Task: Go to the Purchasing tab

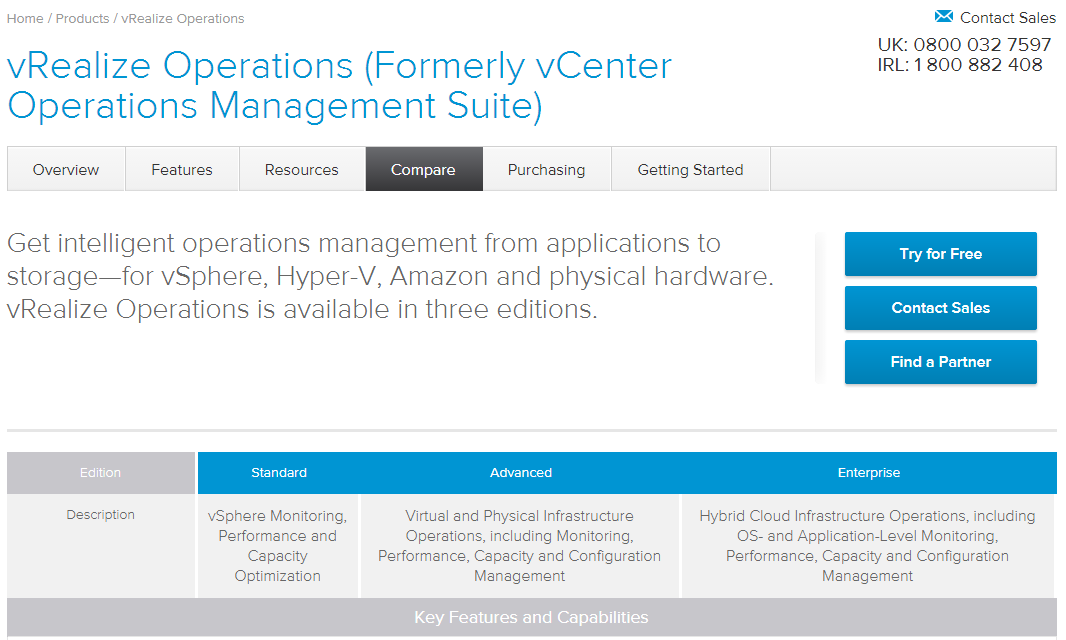Action: [x=546, y=169]
